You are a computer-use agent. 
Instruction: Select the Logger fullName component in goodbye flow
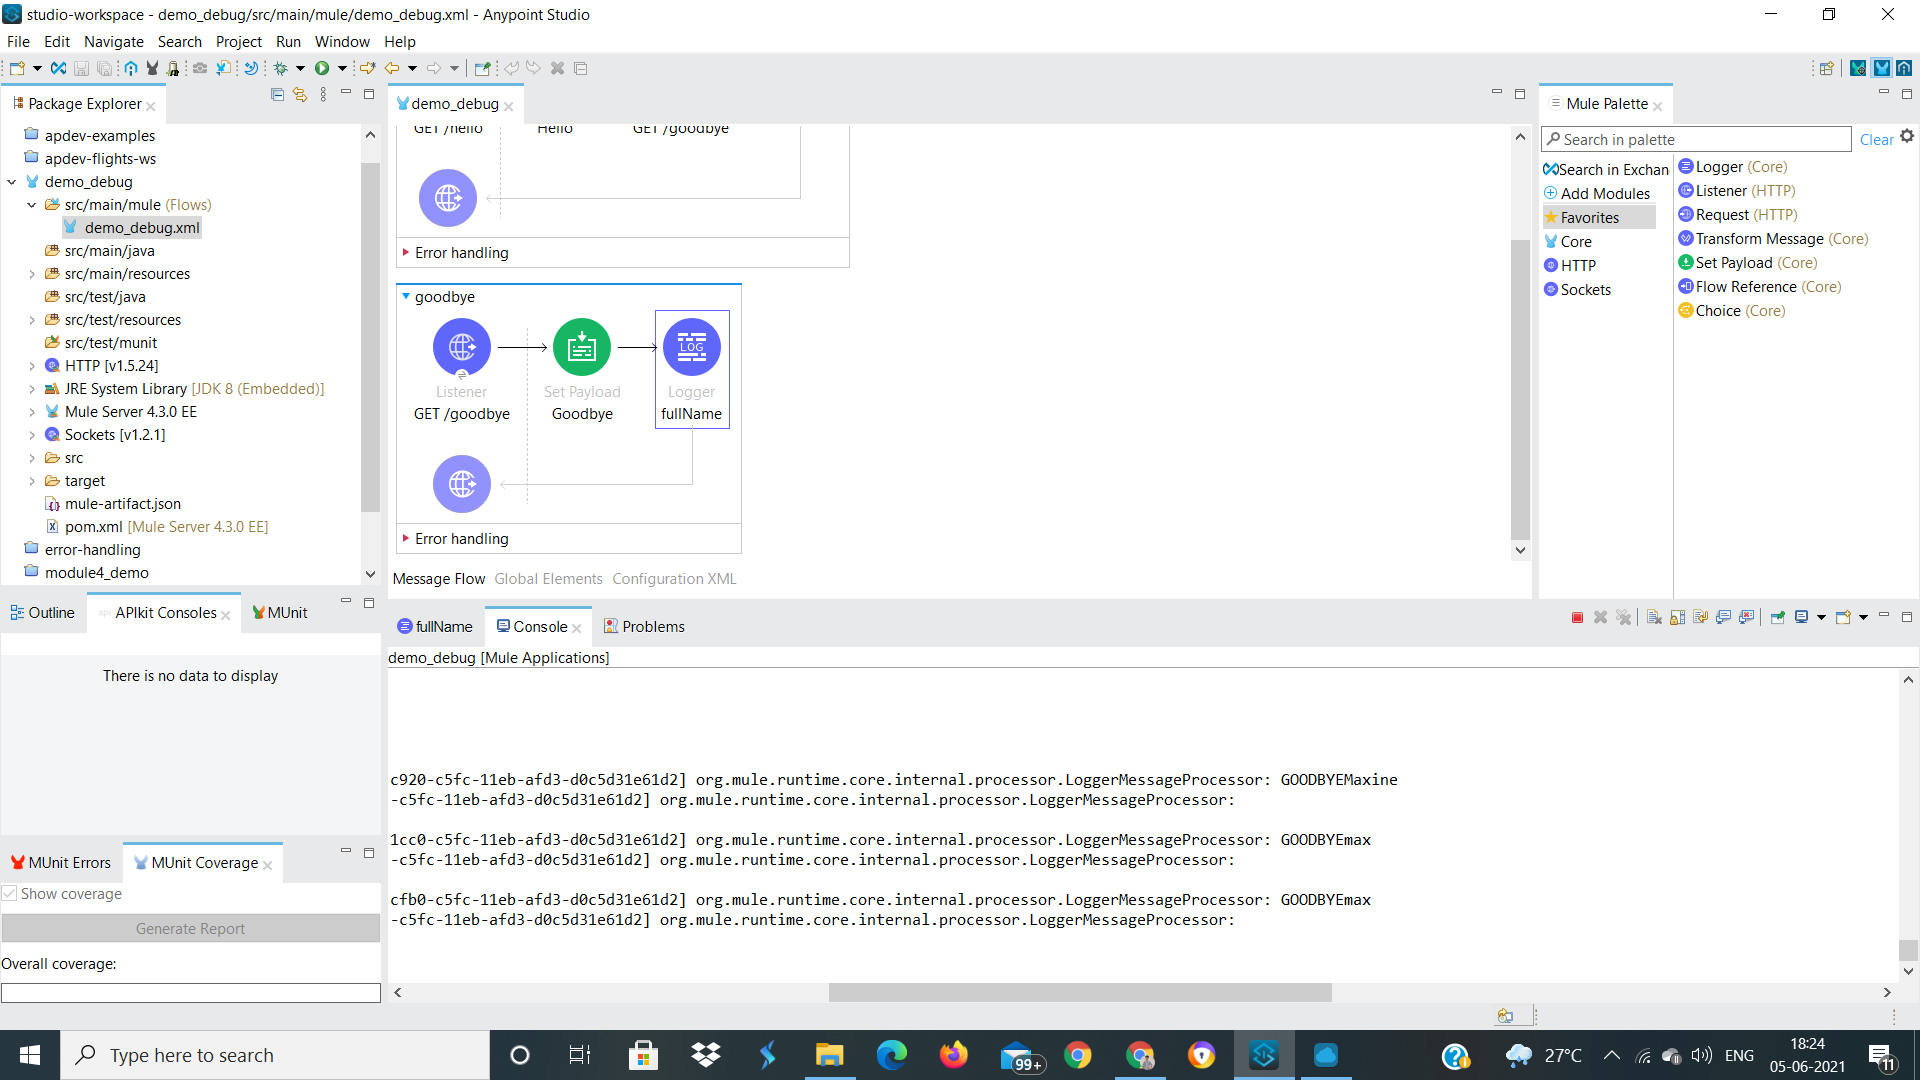tap(691, 348)
